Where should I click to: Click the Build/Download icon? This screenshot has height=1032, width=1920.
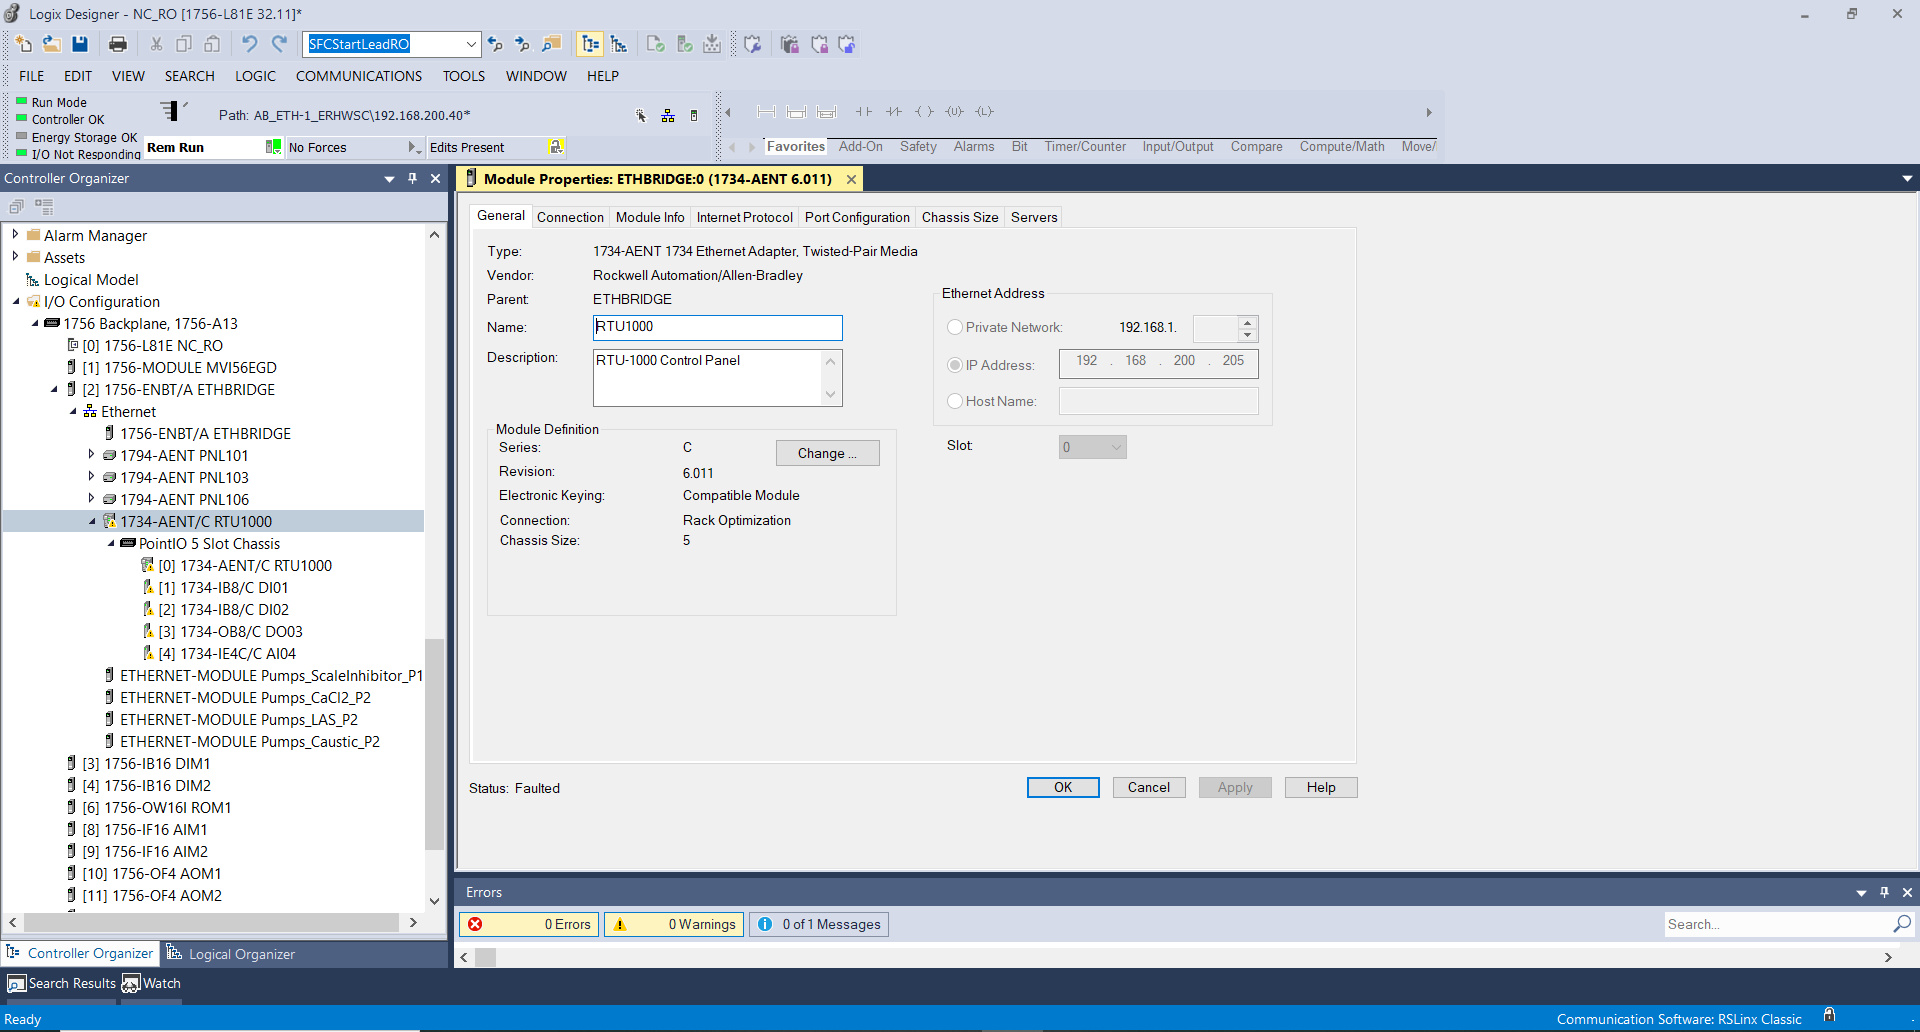click(712, 44)
